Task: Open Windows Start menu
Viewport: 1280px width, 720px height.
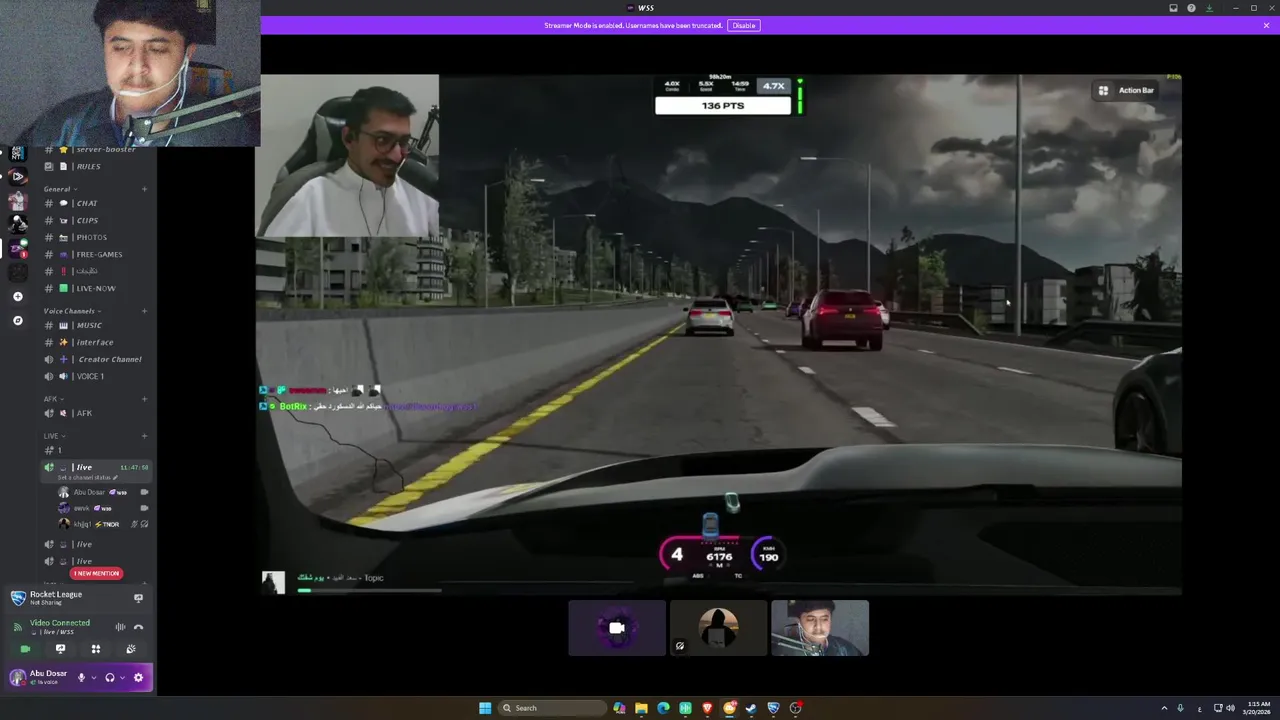Action: pyautogui.click(x=485, y=708)
